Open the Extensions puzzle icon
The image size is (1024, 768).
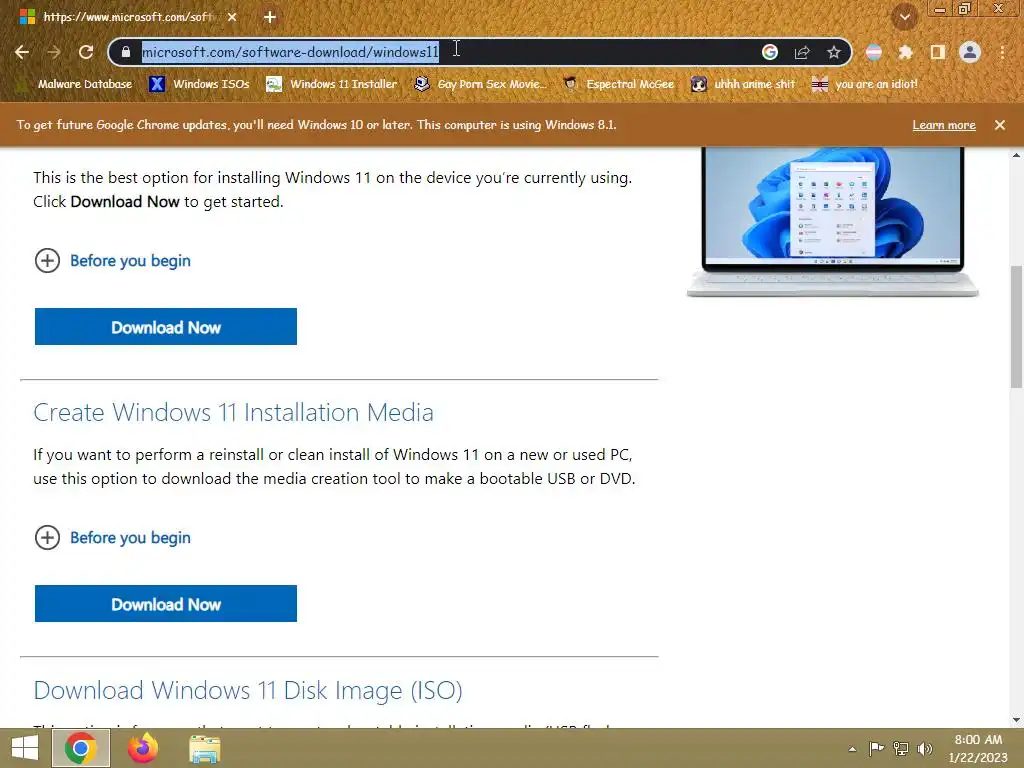(905, 52)
